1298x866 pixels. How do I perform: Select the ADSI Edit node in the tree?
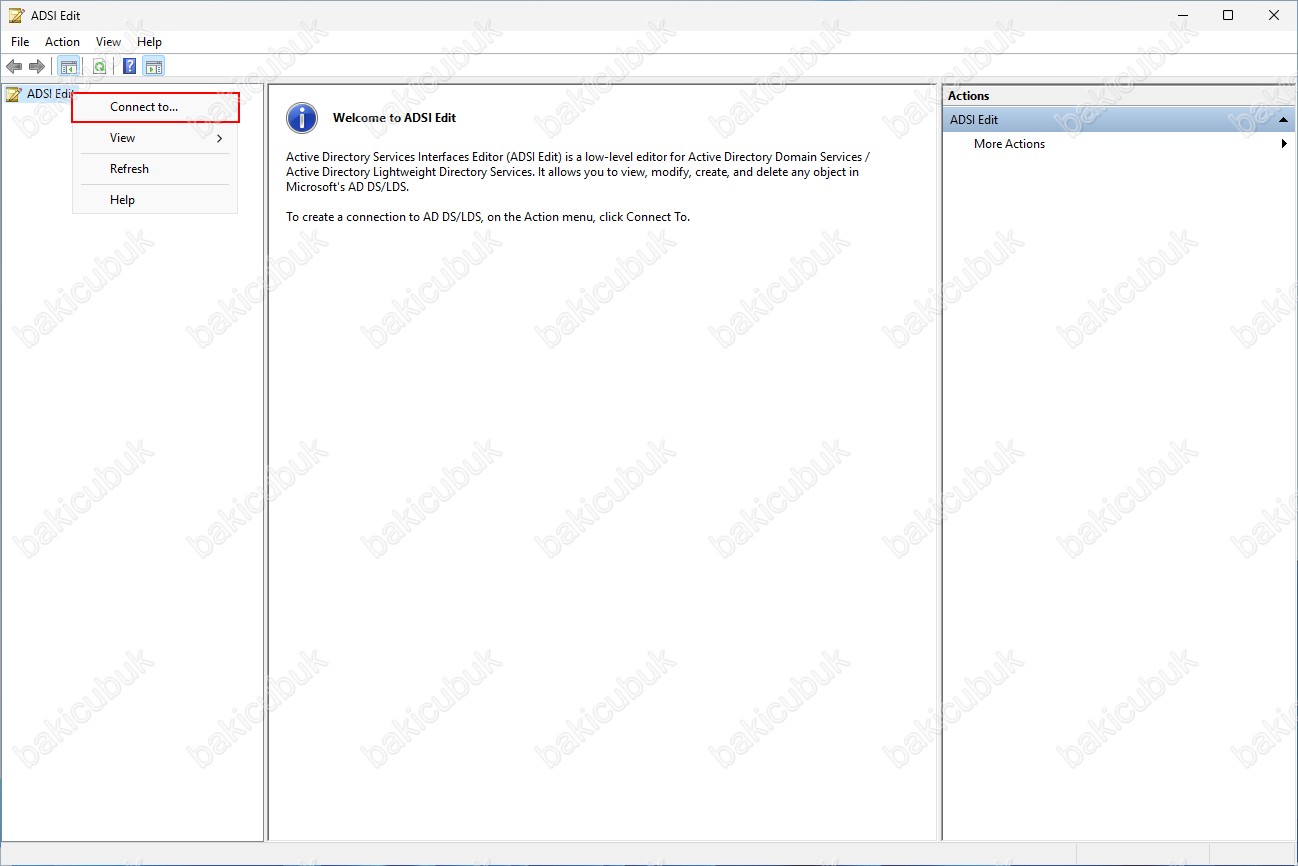pos(40,94)
